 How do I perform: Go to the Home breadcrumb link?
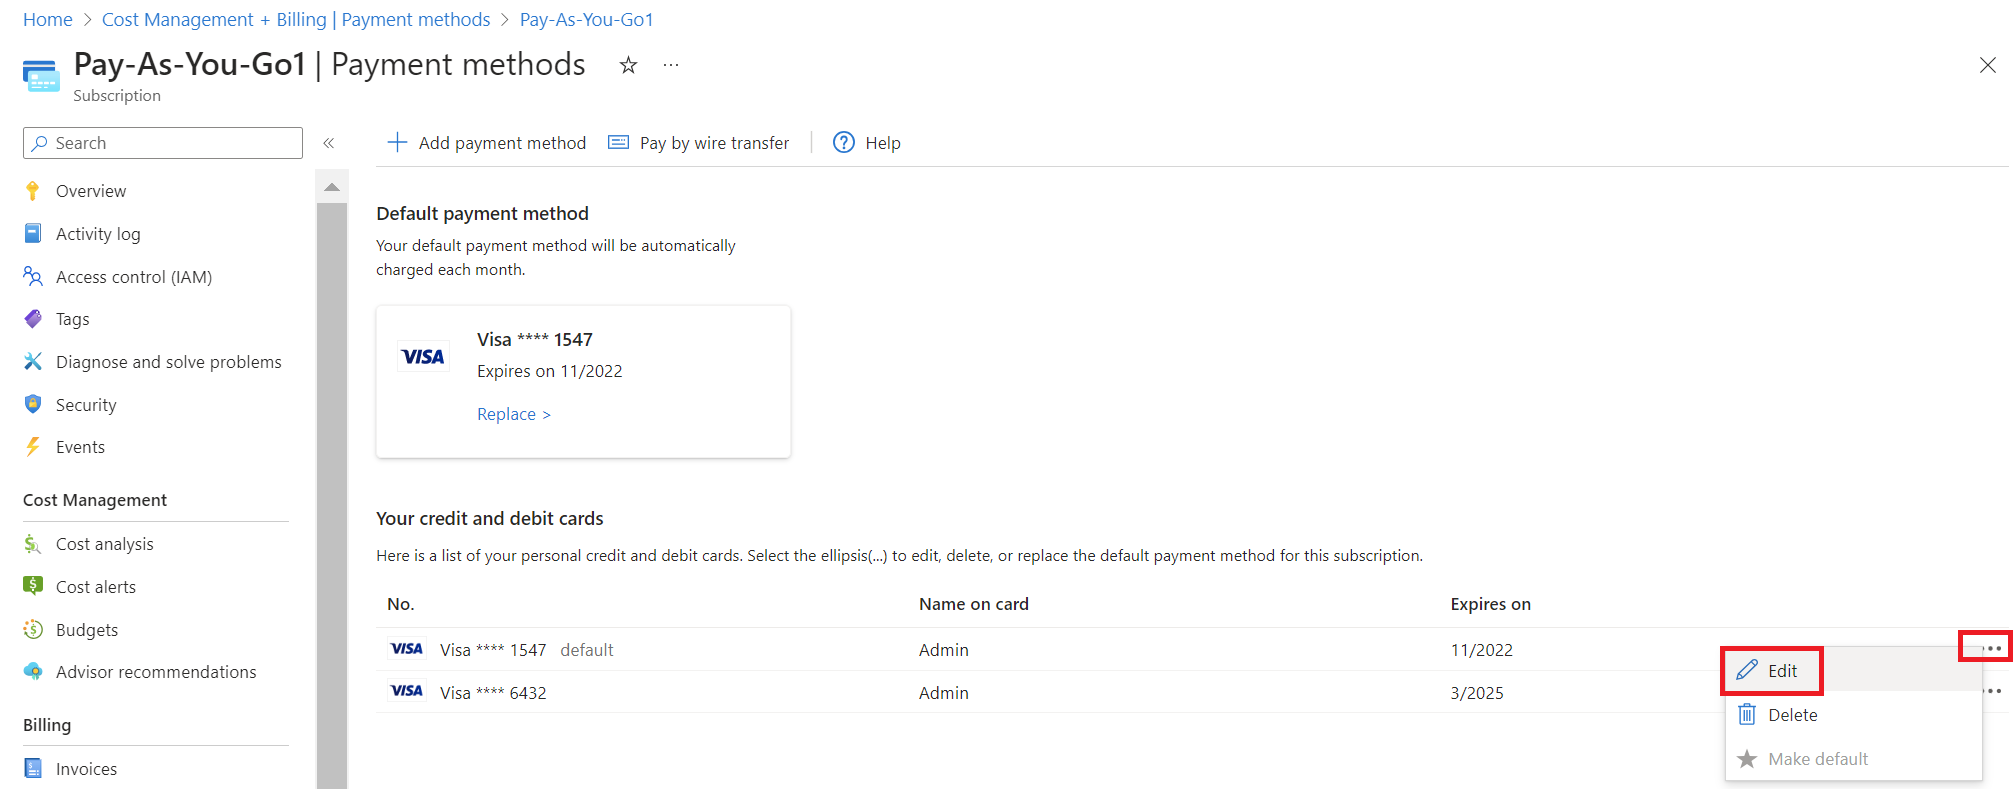48,20
